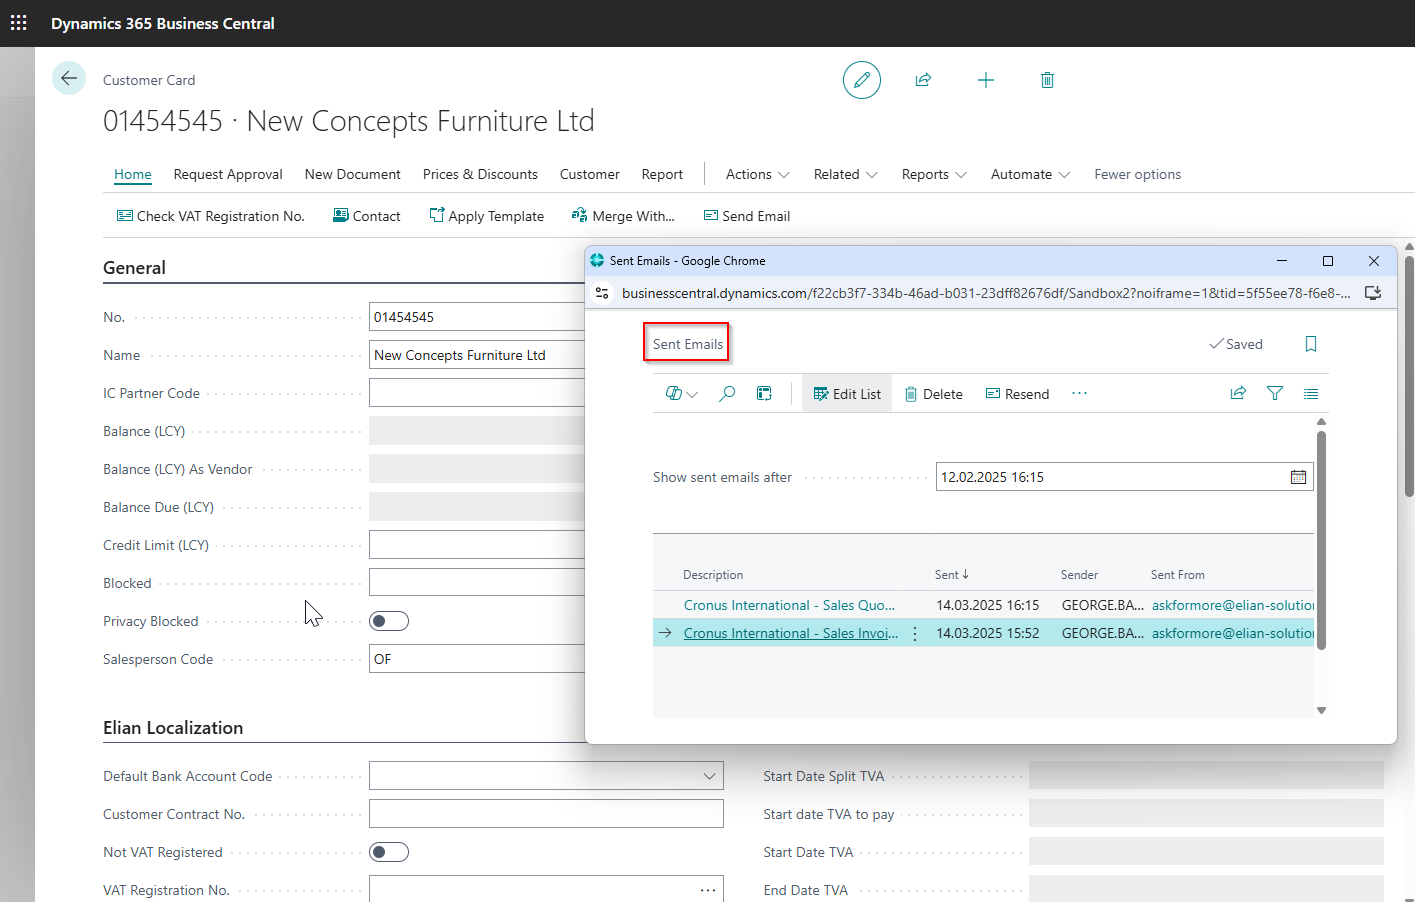Click the Sent Emails list scrollbar
This screenshot has height=902, width=1415.
point(1321,540)
